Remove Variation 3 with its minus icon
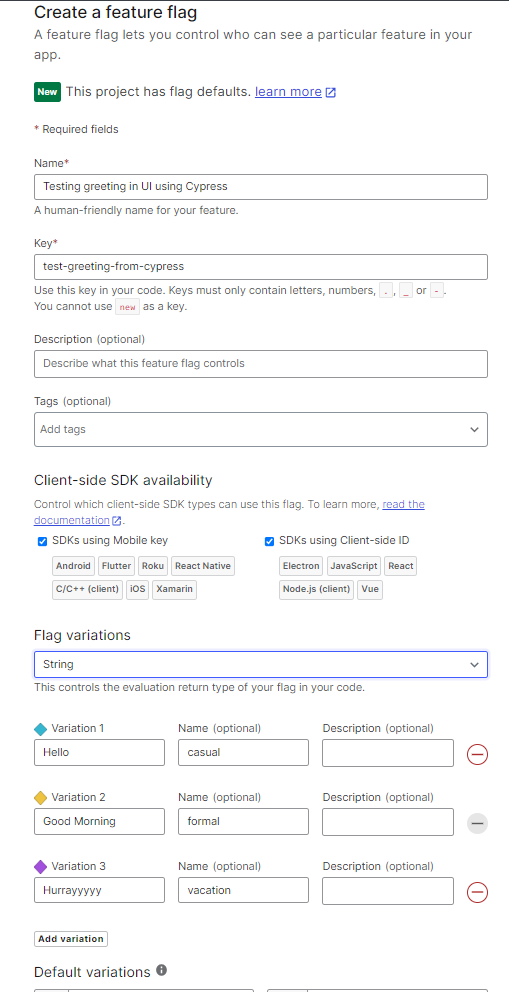The height and width of the screenshot is (992, 509). click(x=477, y=892)
